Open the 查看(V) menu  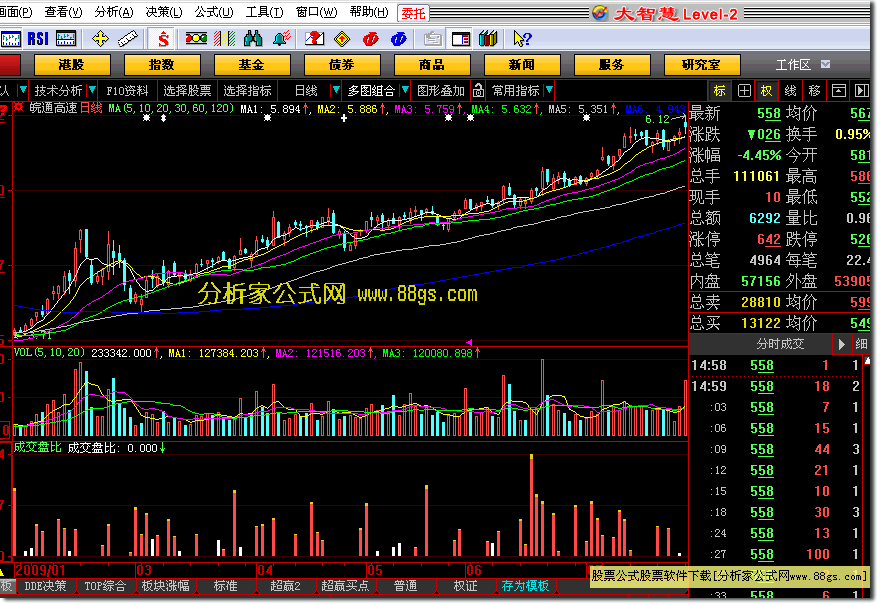63,12
